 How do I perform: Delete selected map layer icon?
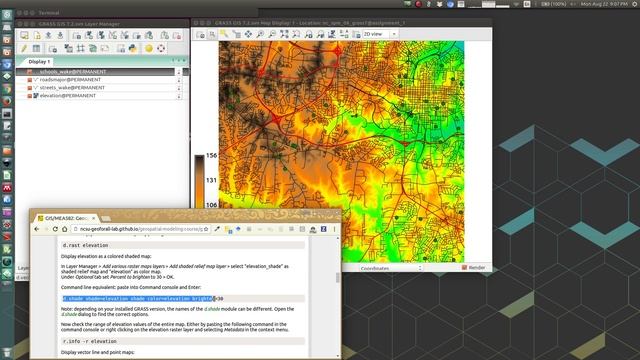point(177,36)
